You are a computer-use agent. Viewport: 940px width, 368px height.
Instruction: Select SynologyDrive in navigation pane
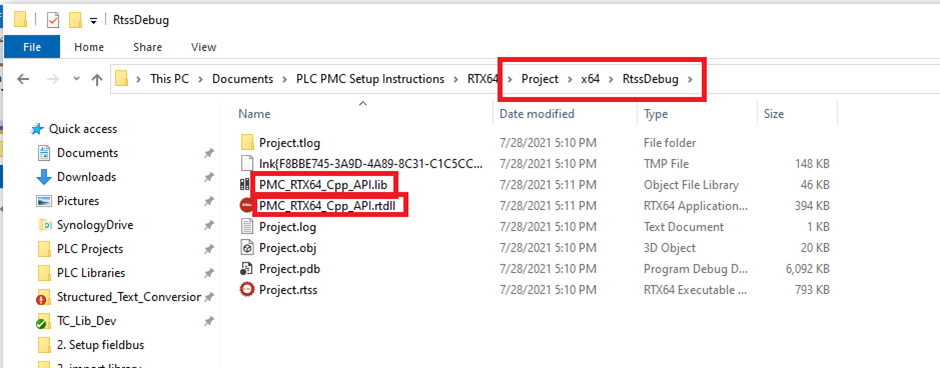coord(95,225)
